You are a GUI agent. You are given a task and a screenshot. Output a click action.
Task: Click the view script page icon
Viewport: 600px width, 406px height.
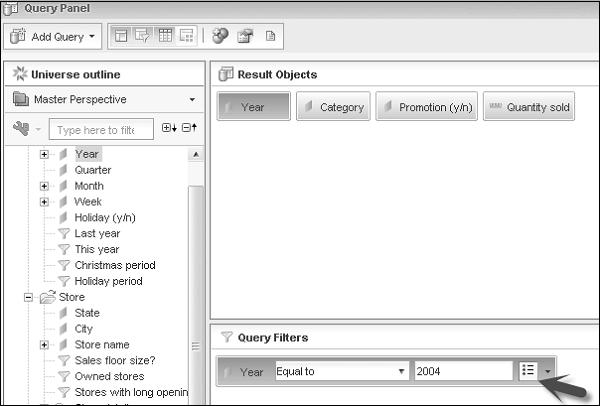tap(270, 36)
